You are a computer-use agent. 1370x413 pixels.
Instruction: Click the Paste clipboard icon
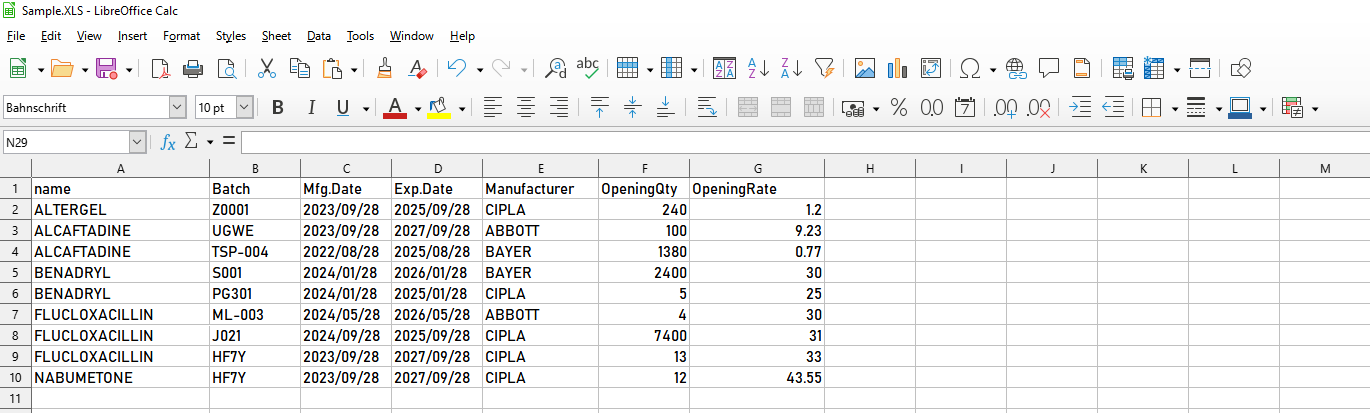coord(333,68)
